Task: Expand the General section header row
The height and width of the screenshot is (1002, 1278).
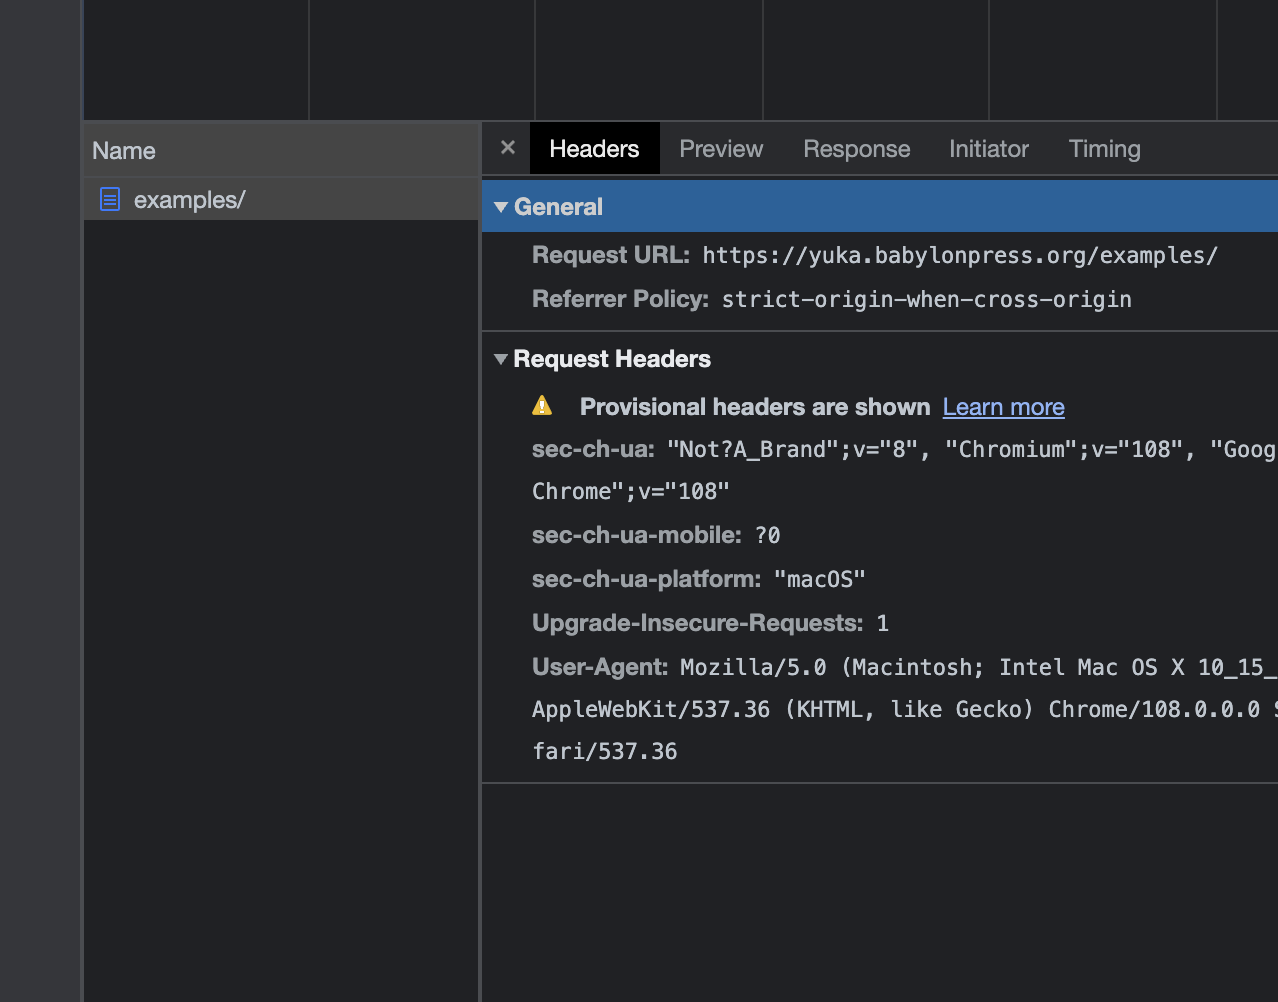Action: point(559,206)
